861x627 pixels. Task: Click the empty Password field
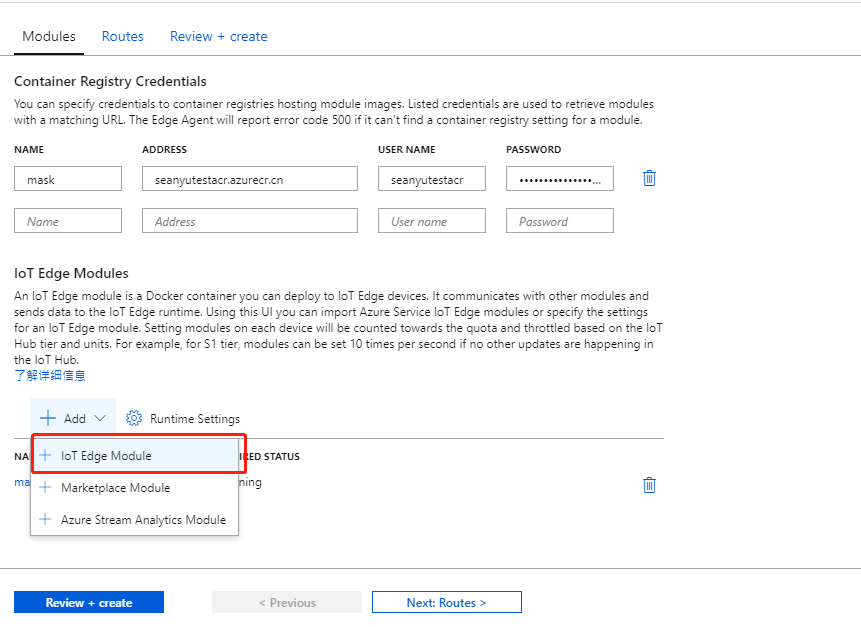coord(560,221)
